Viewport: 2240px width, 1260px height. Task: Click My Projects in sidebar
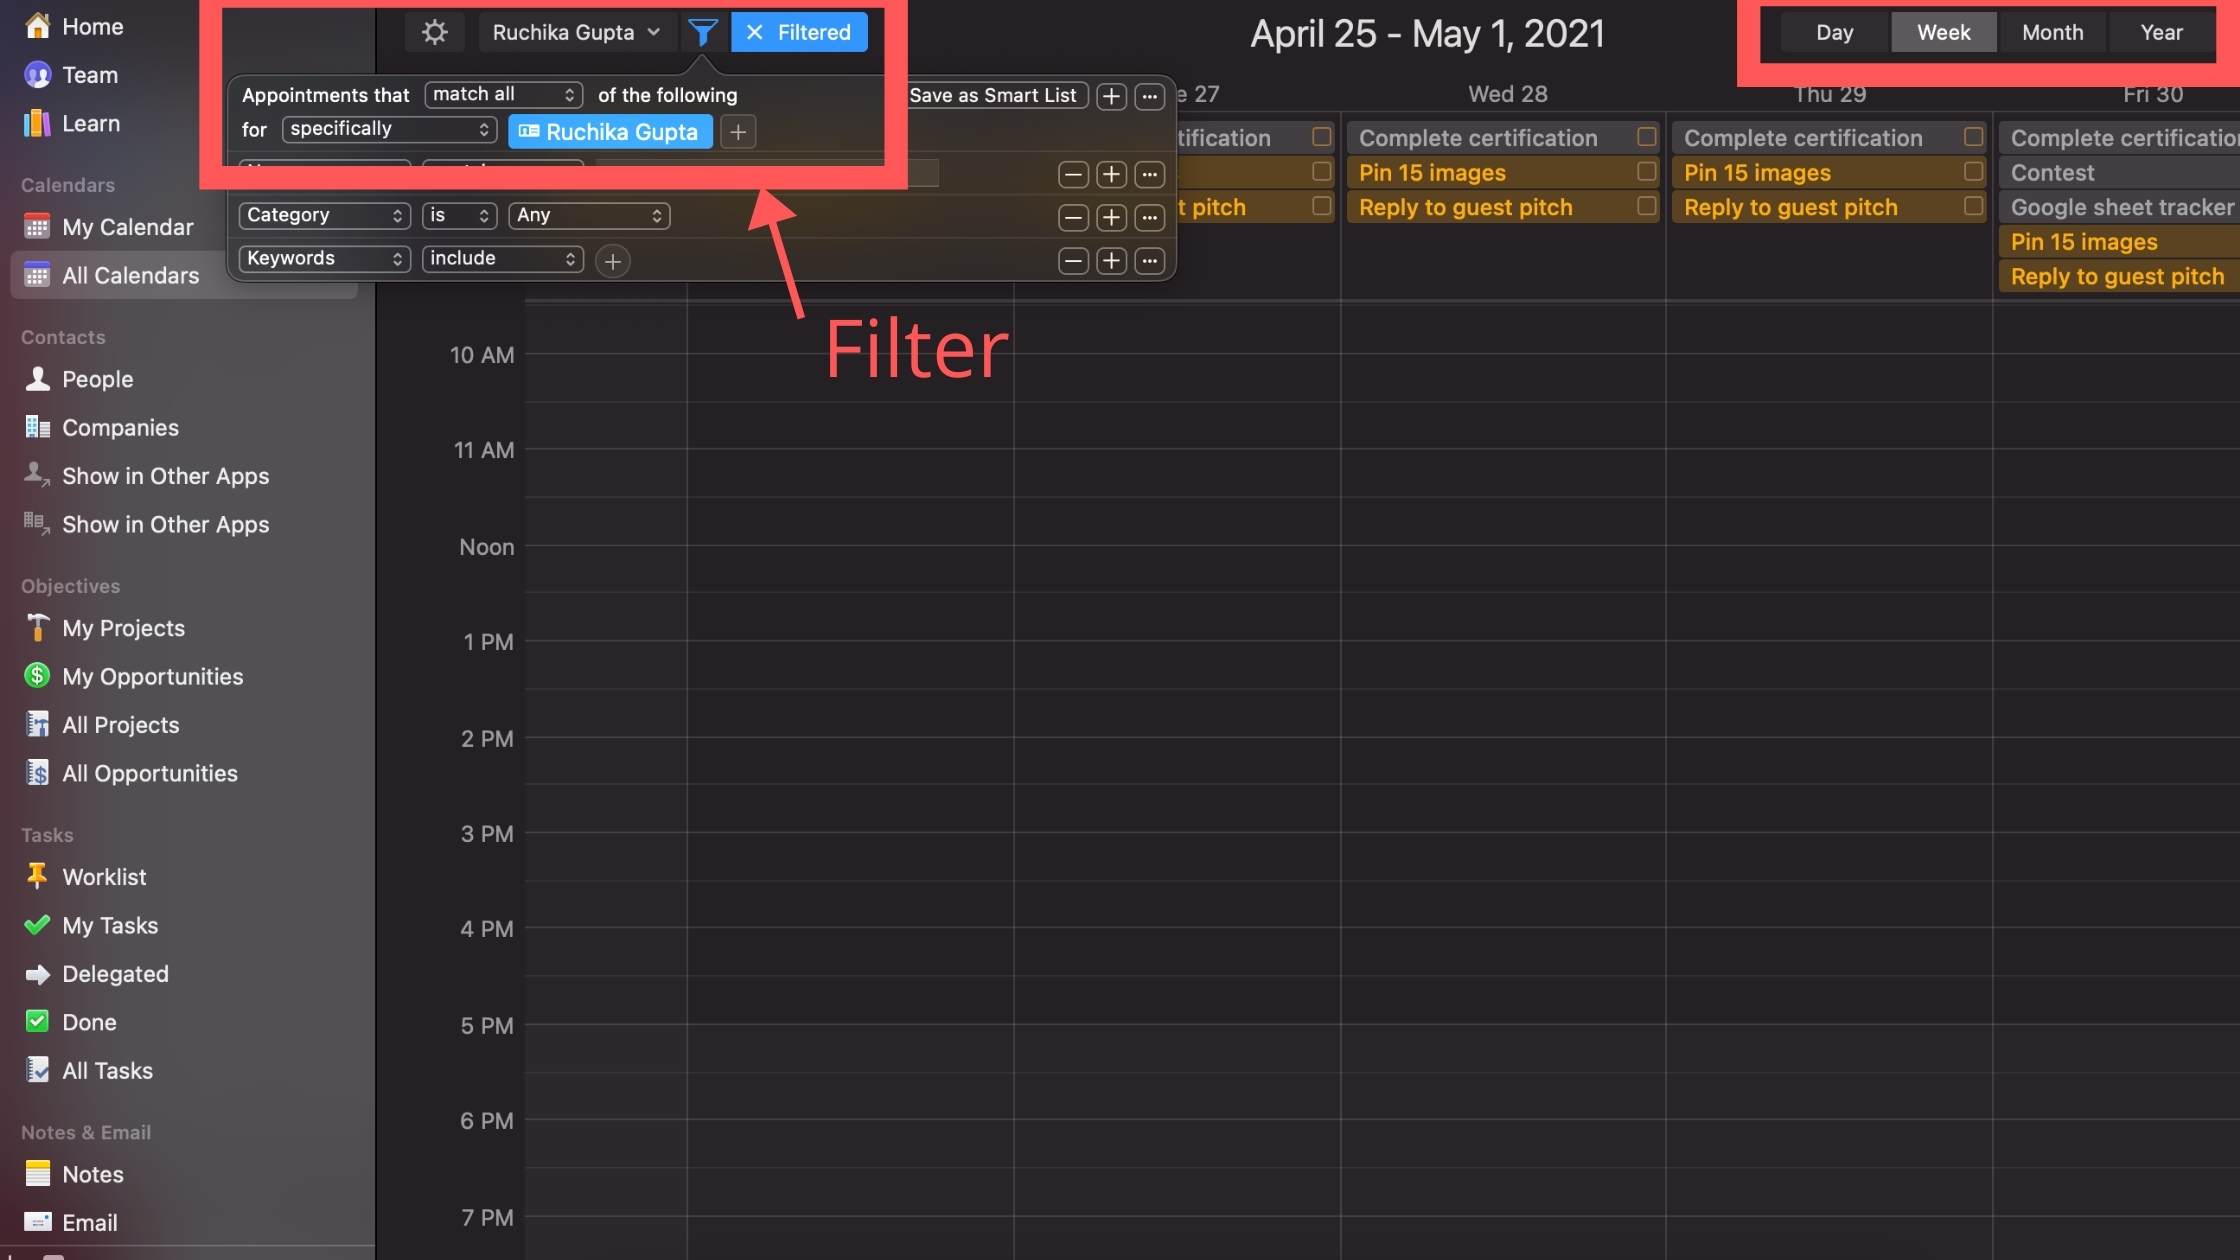123,628
